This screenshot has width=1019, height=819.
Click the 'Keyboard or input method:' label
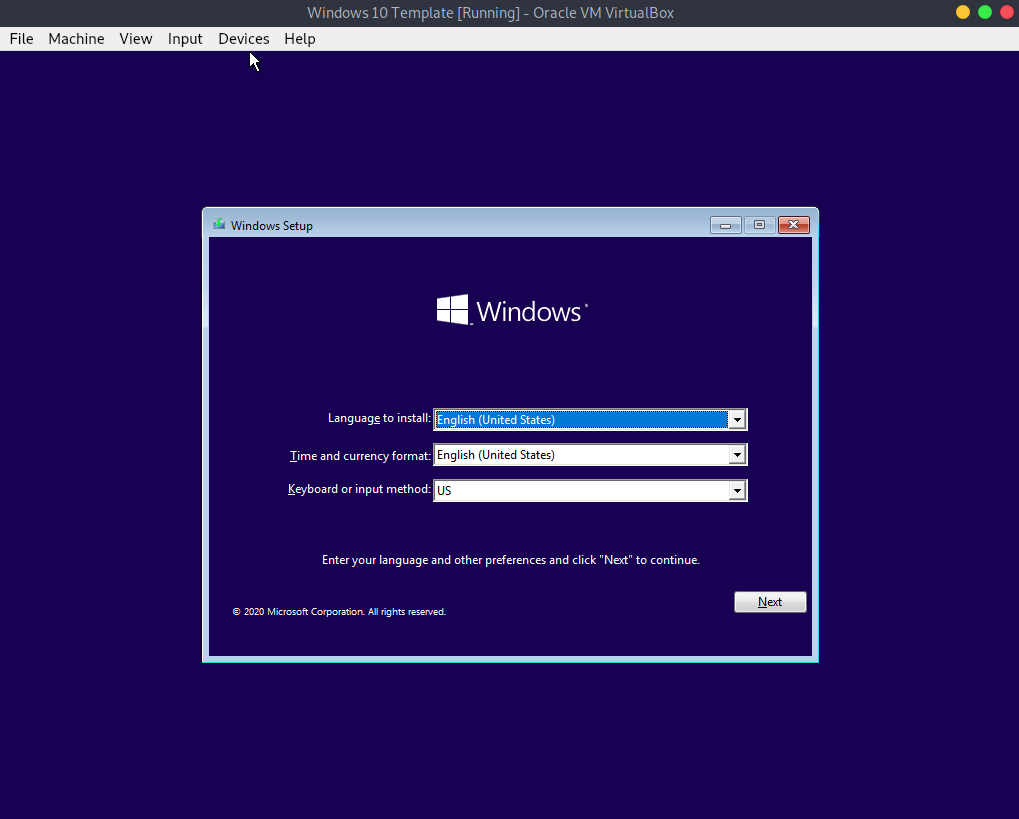[359, 489]
